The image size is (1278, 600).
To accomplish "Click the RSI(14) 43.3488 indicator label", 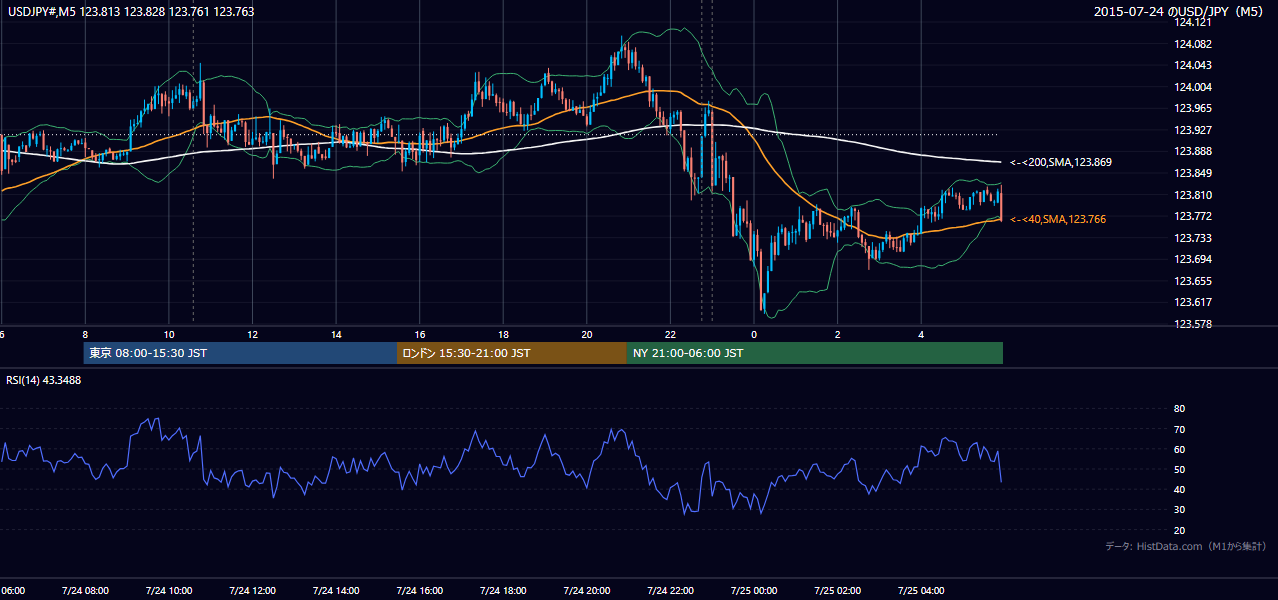I will [x=44, y=380].
